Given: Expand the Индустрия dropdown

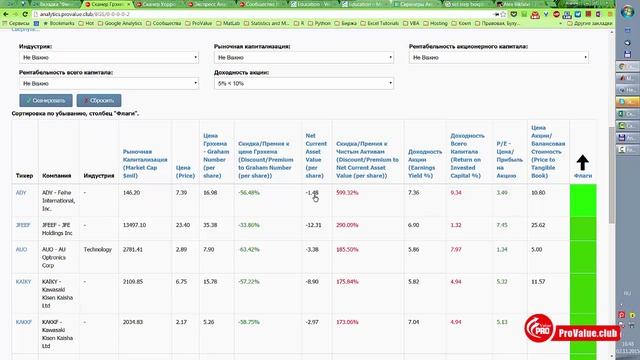Looking at the screenshot, I should 109,58.
